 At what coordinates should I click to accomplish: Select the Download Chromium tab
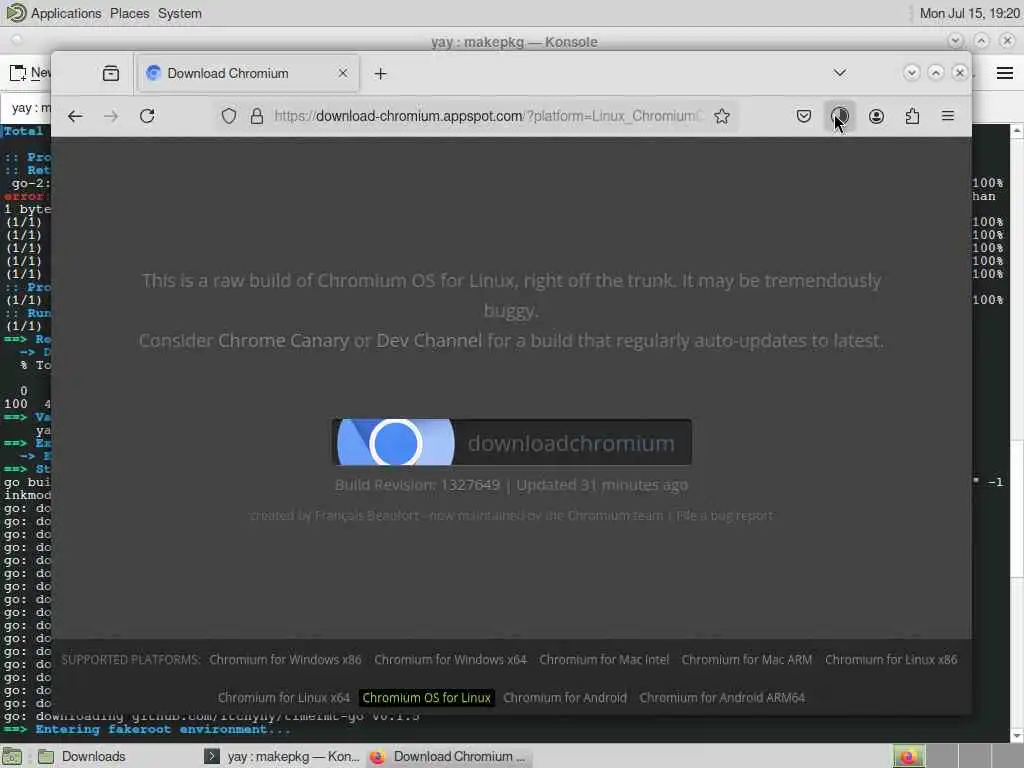247,73
